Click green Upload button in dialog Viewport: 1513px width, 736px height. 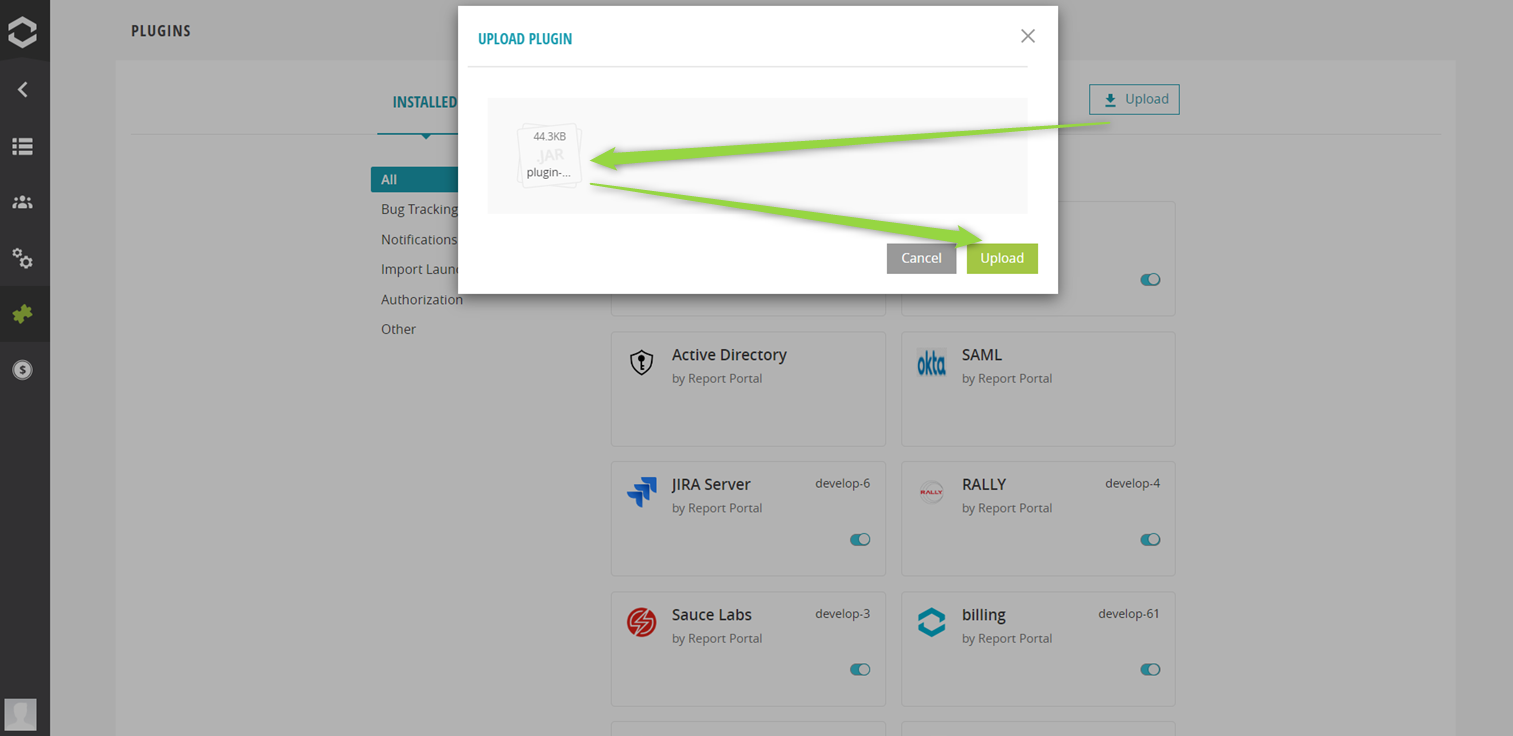pyautogui.click(x=1001, y=258)
